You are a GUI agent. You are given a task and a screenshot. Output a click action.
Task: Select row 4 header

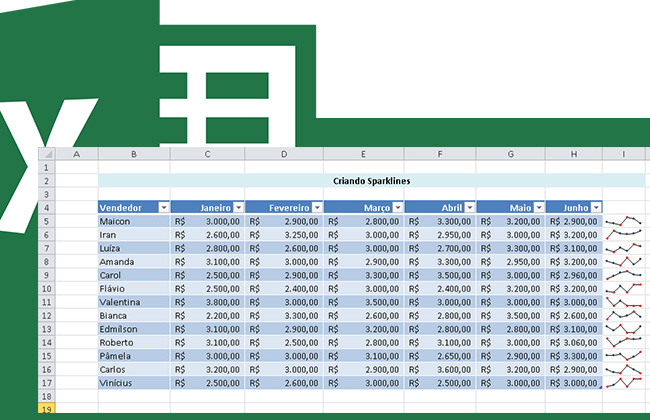(47, 208)
